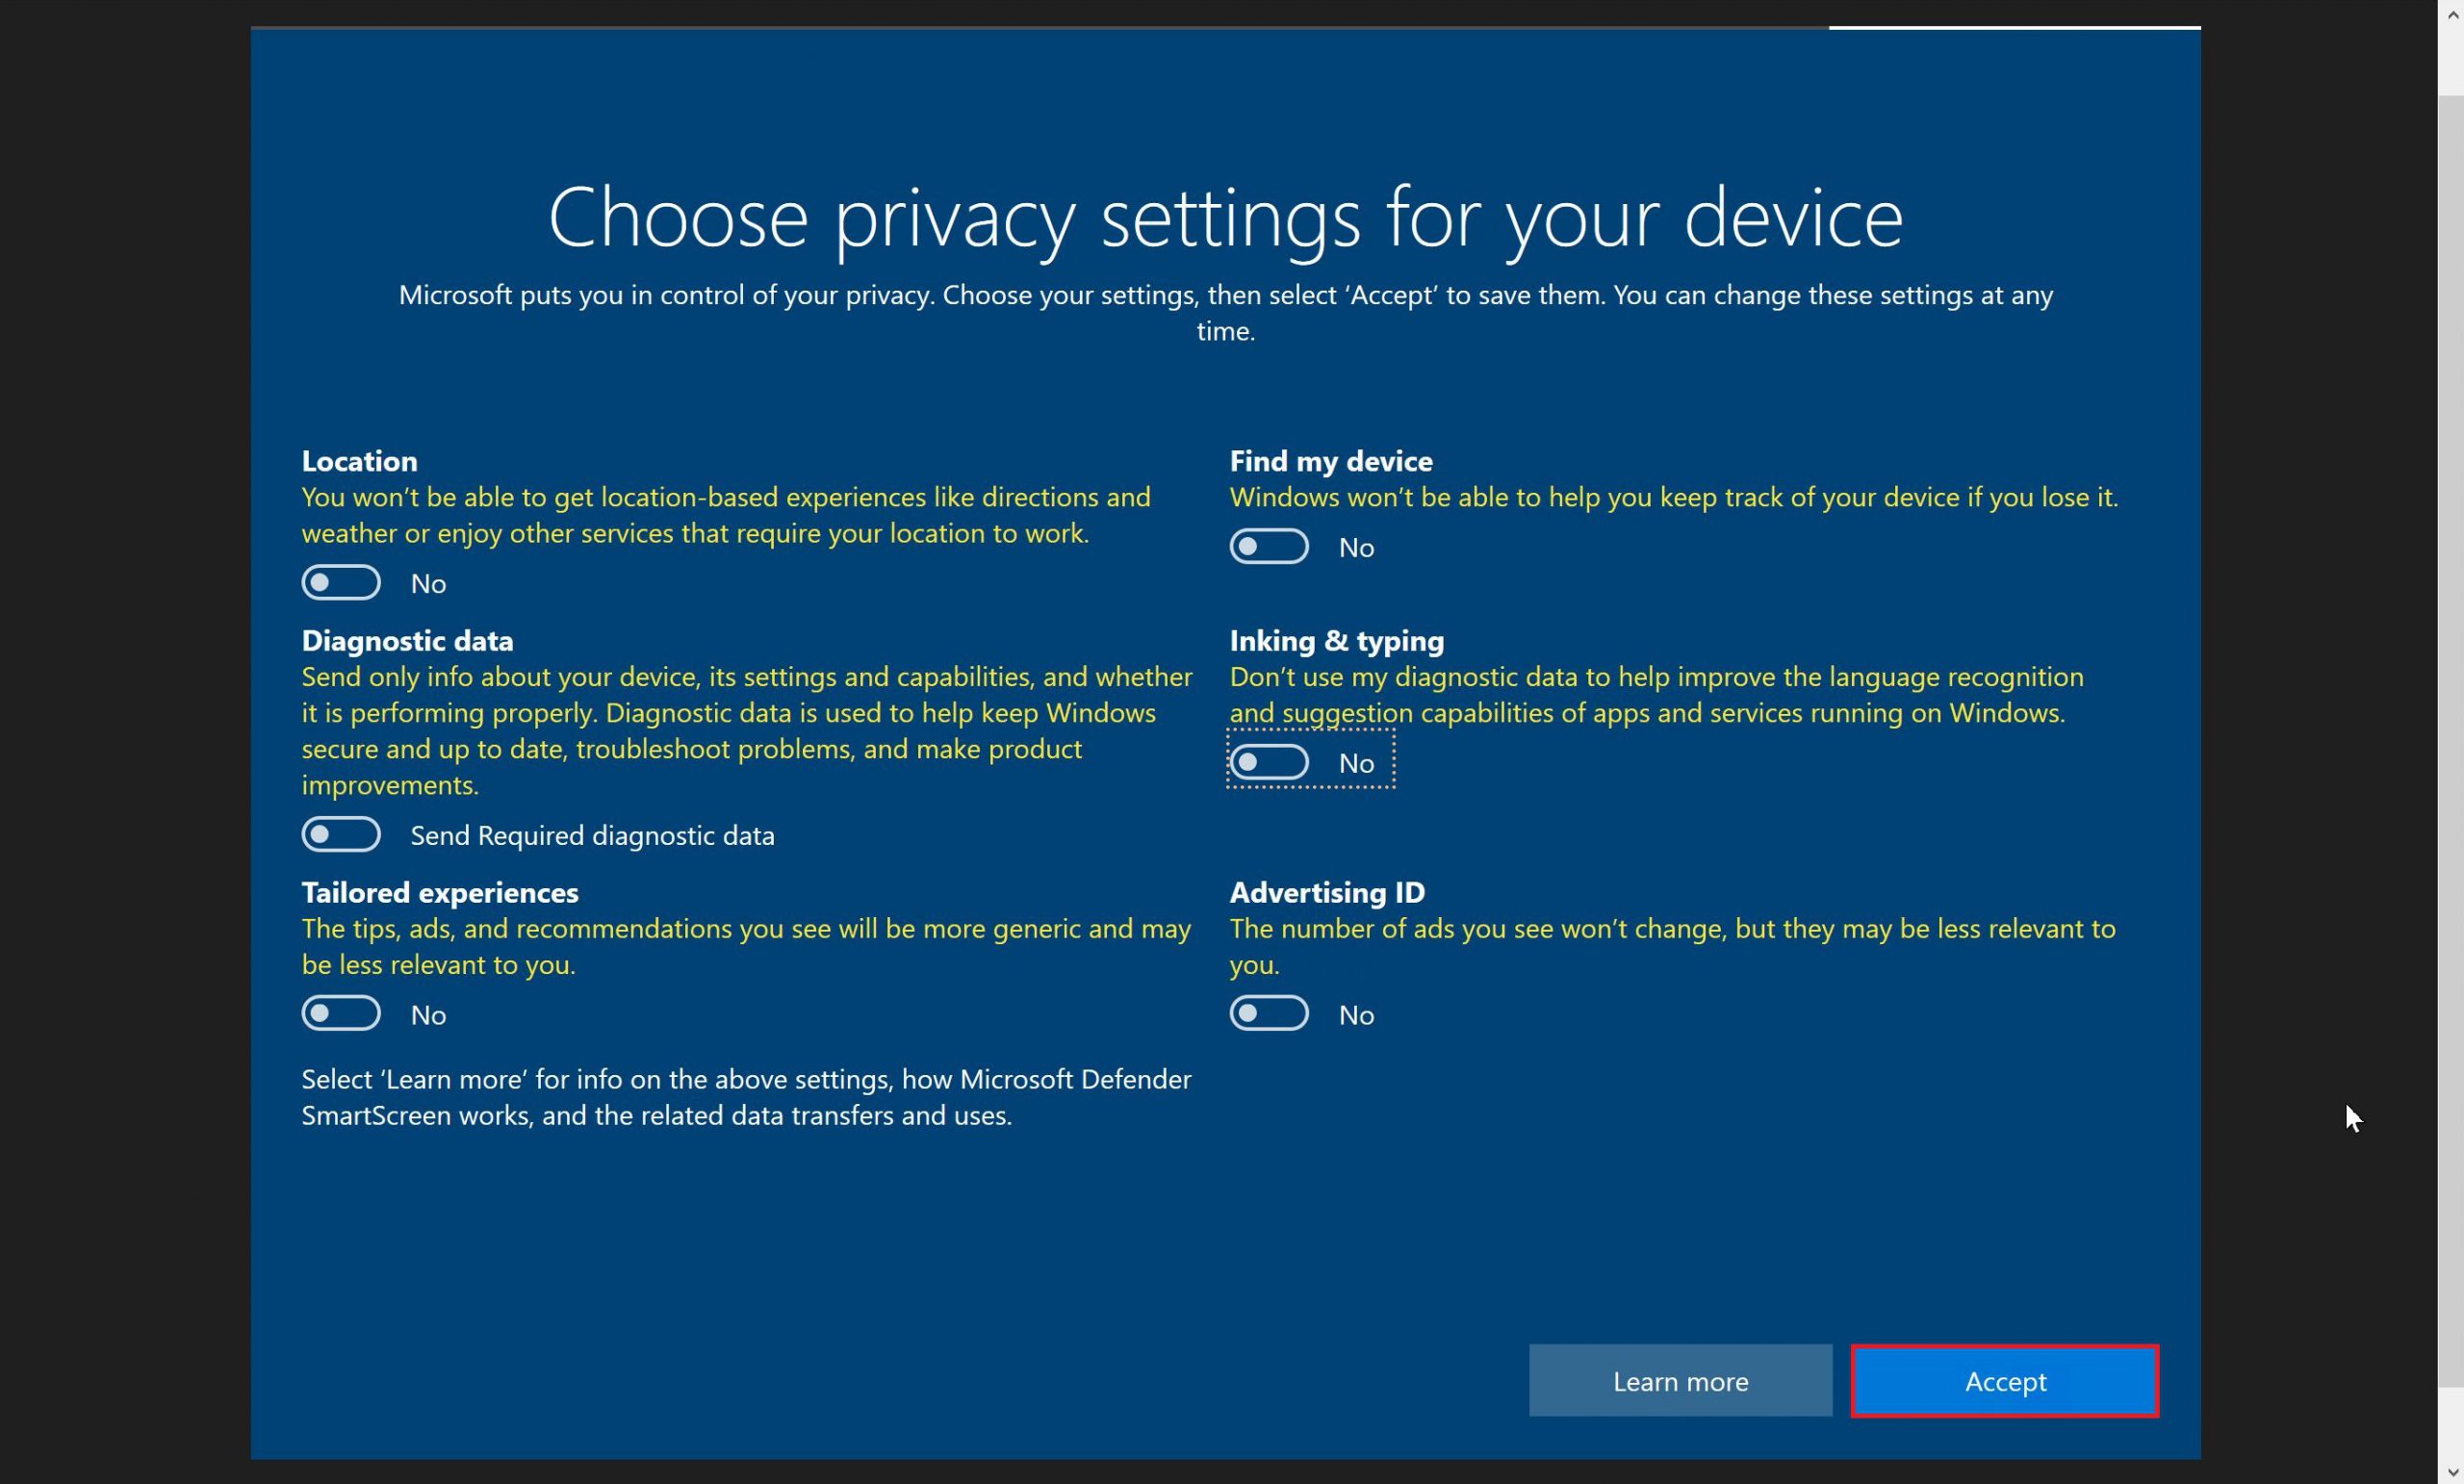Screen dimensions: 2464x1484
Task: Toggle the Inking & typing switch
Action: [1269, 762]
